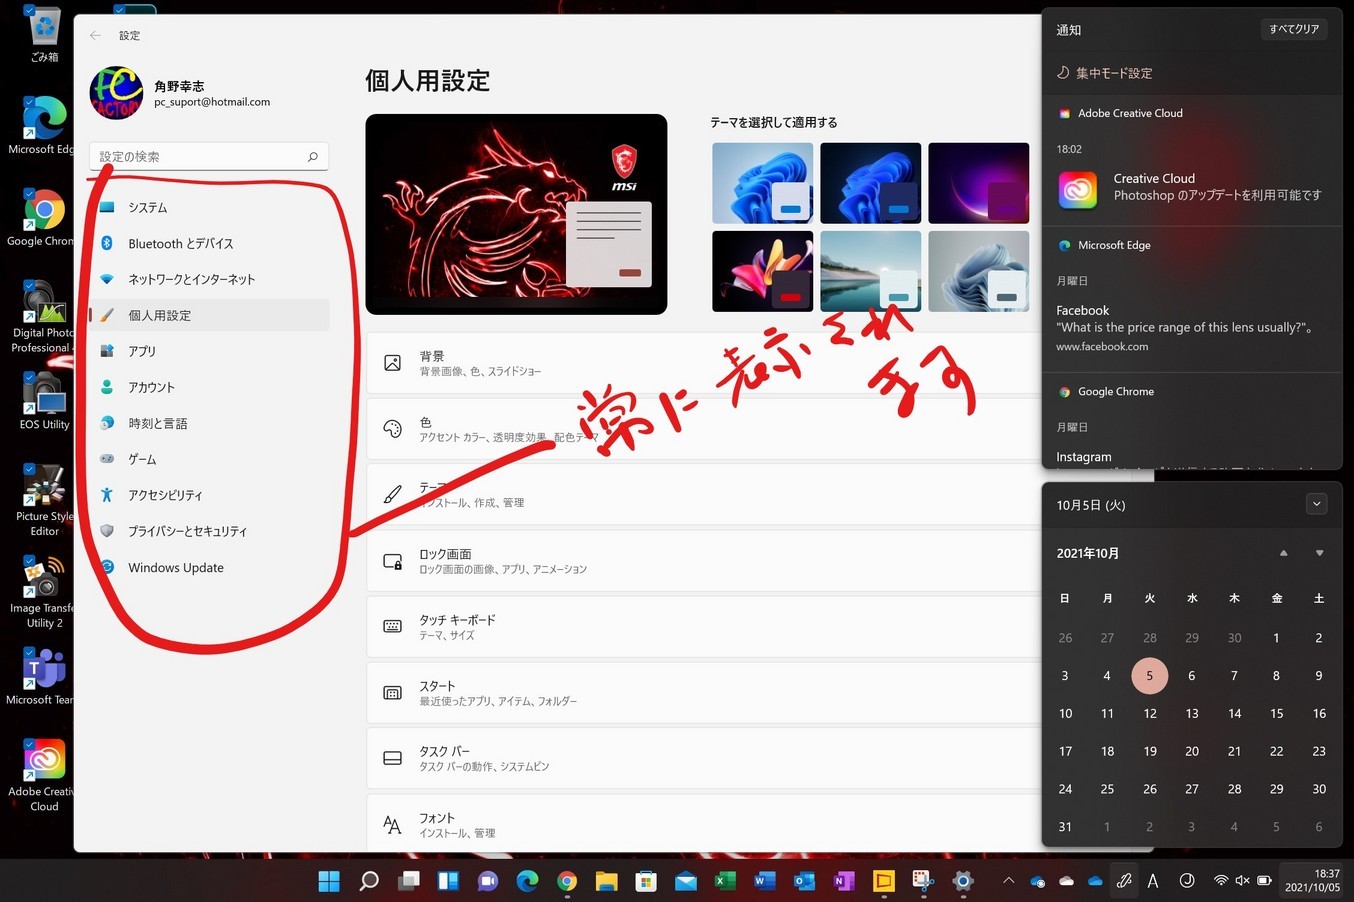1354x902 pixels.
Task: Open the pen menu in the system tray
Action: click(1124, 881)
